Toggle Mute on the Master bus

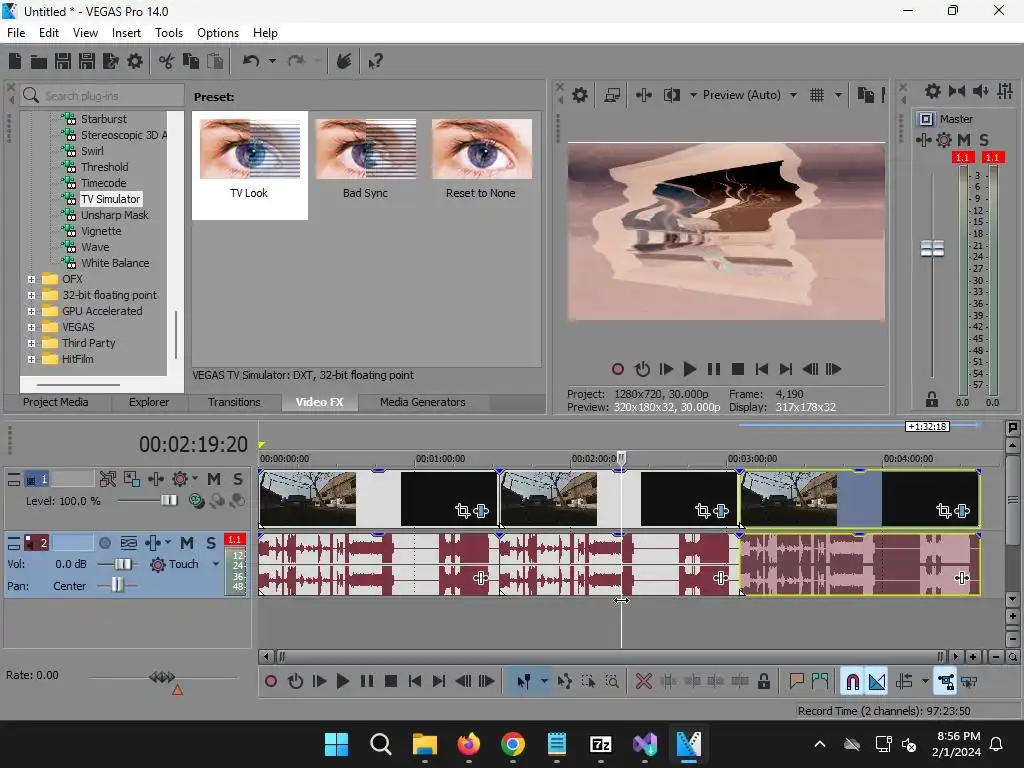click(963, 140)
